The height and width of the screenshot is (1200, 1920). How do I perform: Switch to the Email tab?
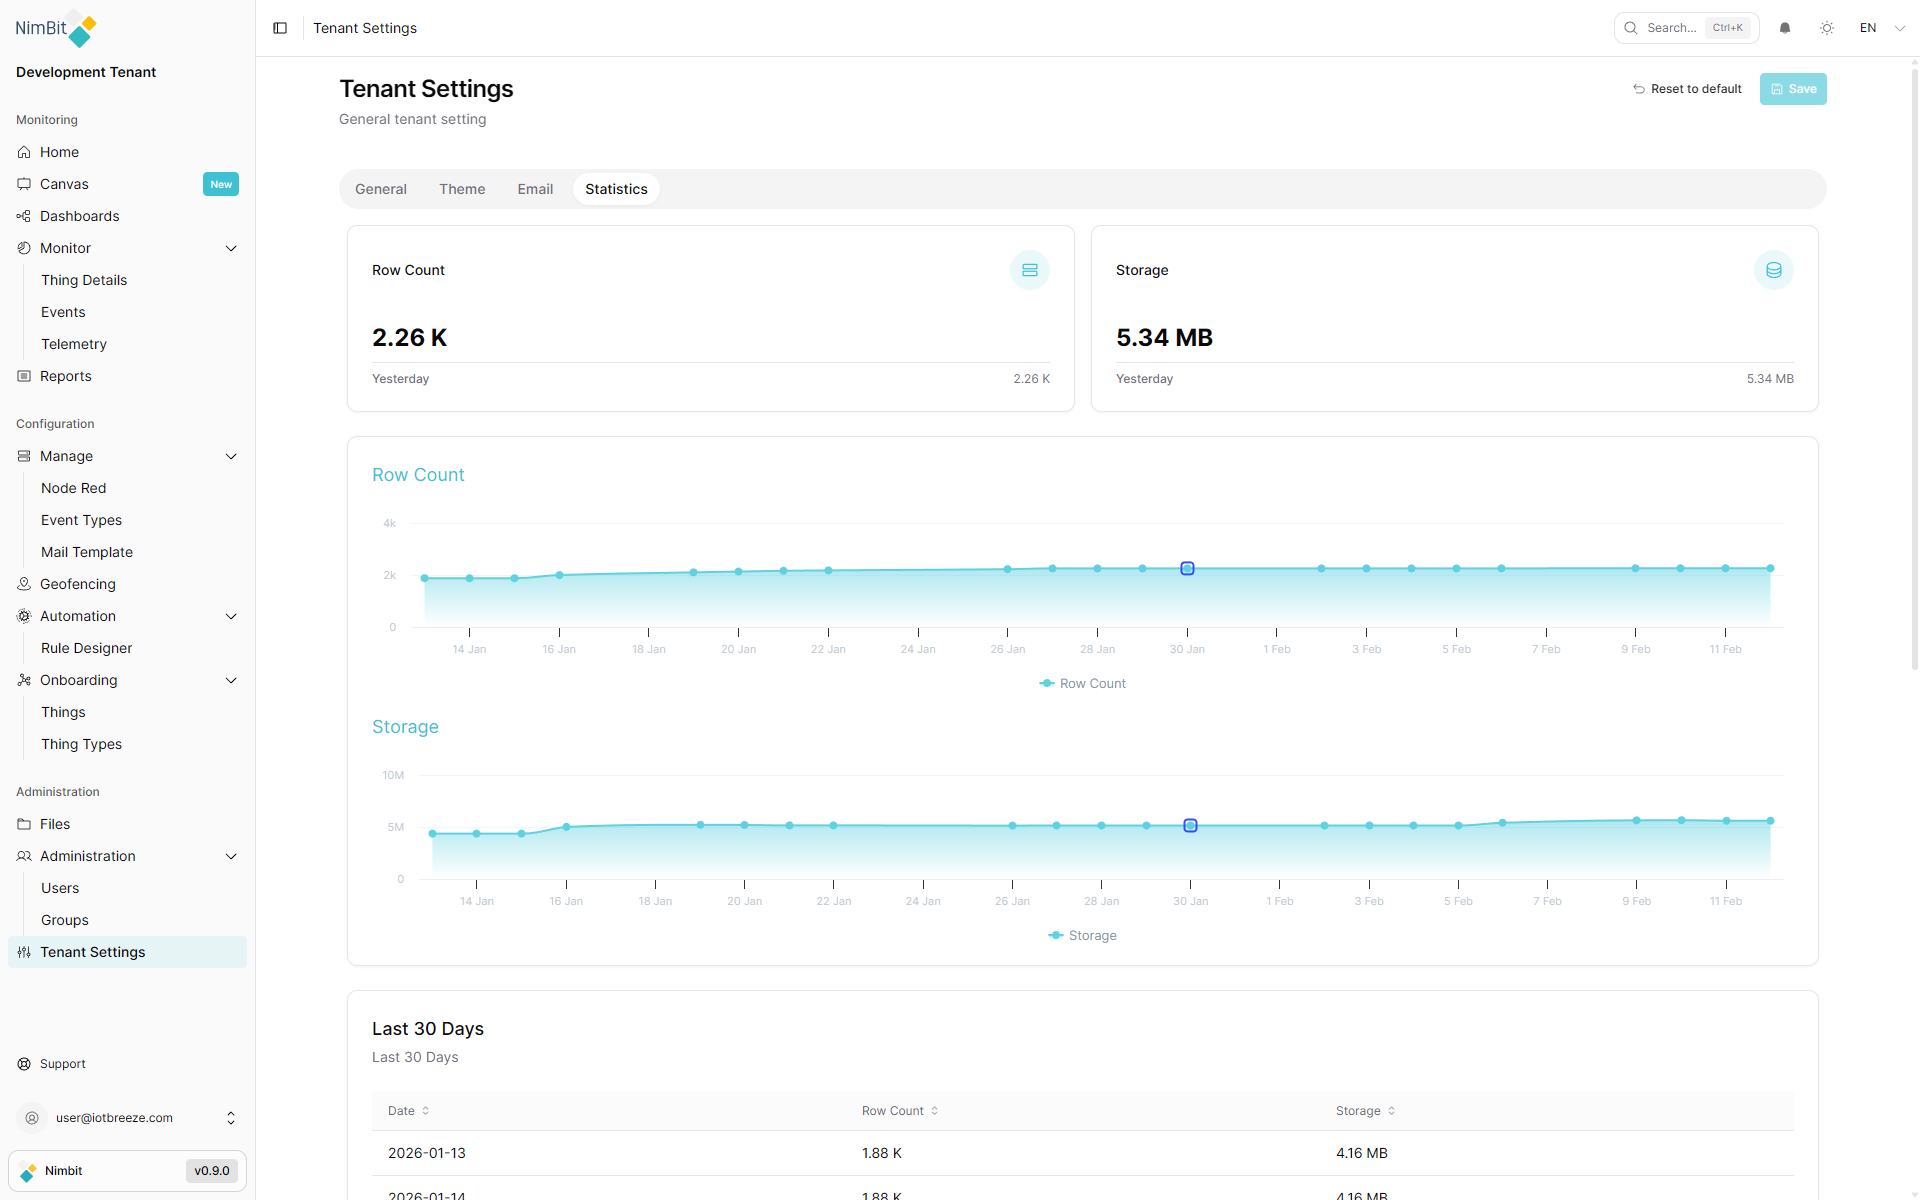pyautogui.click(x=535, y=189)
